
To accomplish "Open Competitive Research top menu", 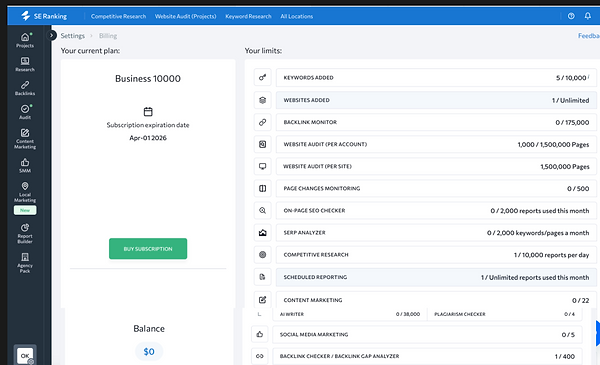I will (x=118, y=16).
